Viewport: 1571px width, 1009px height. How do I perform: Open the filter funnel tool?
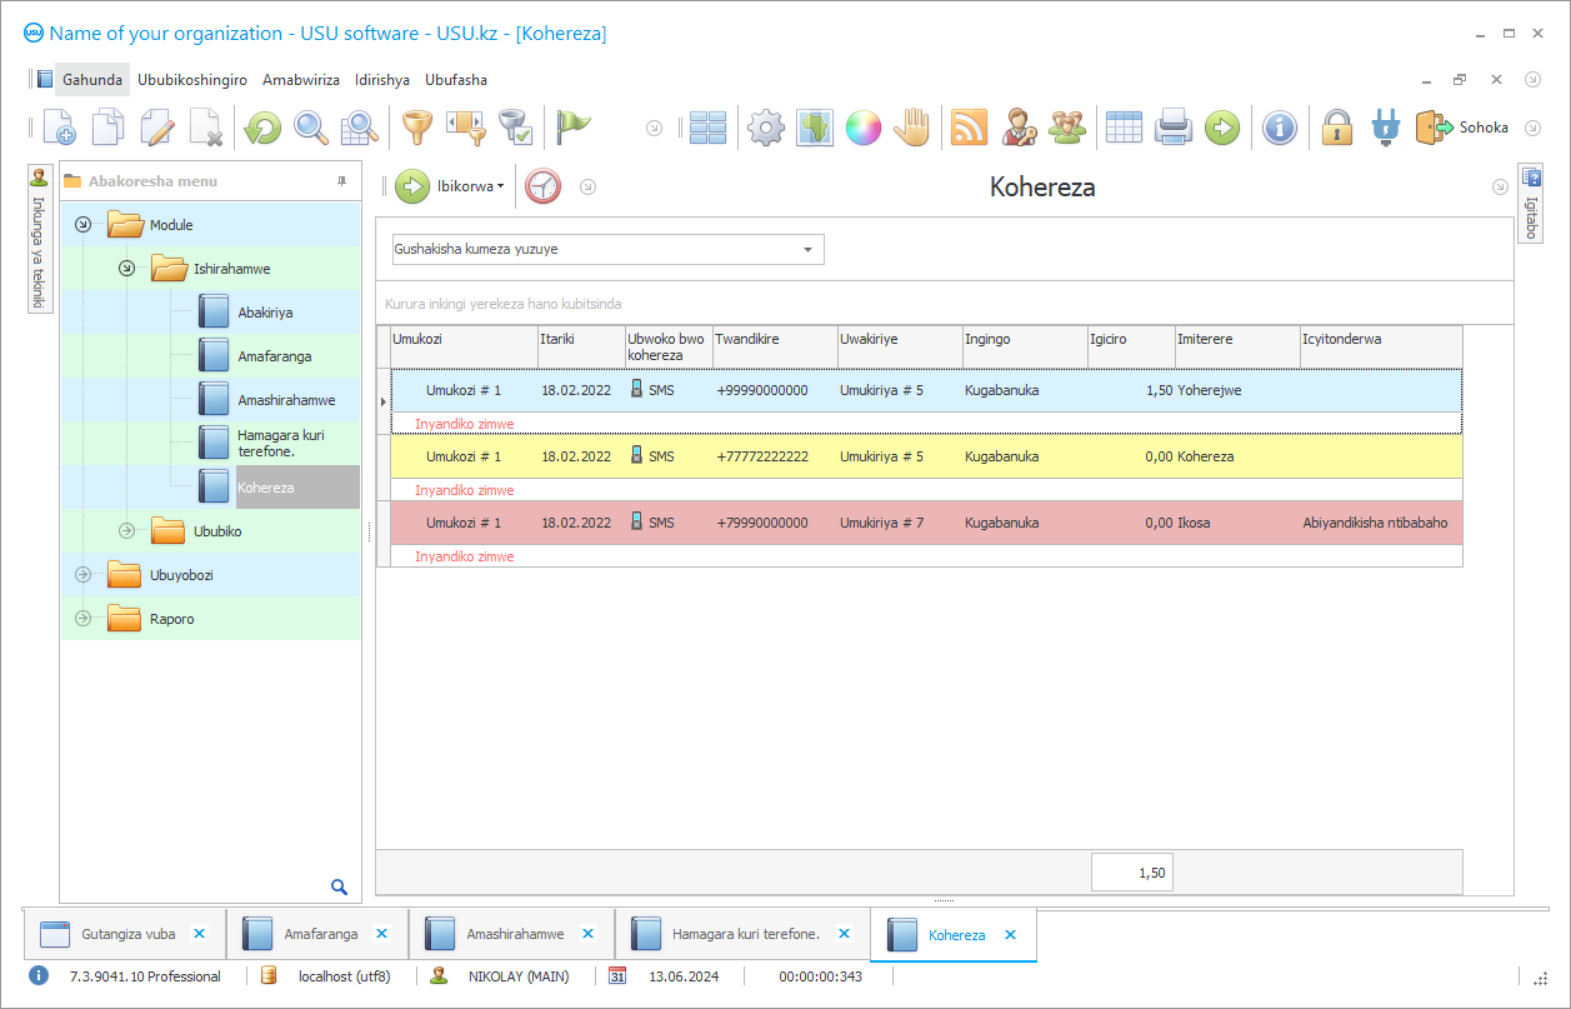pos(416,128)
